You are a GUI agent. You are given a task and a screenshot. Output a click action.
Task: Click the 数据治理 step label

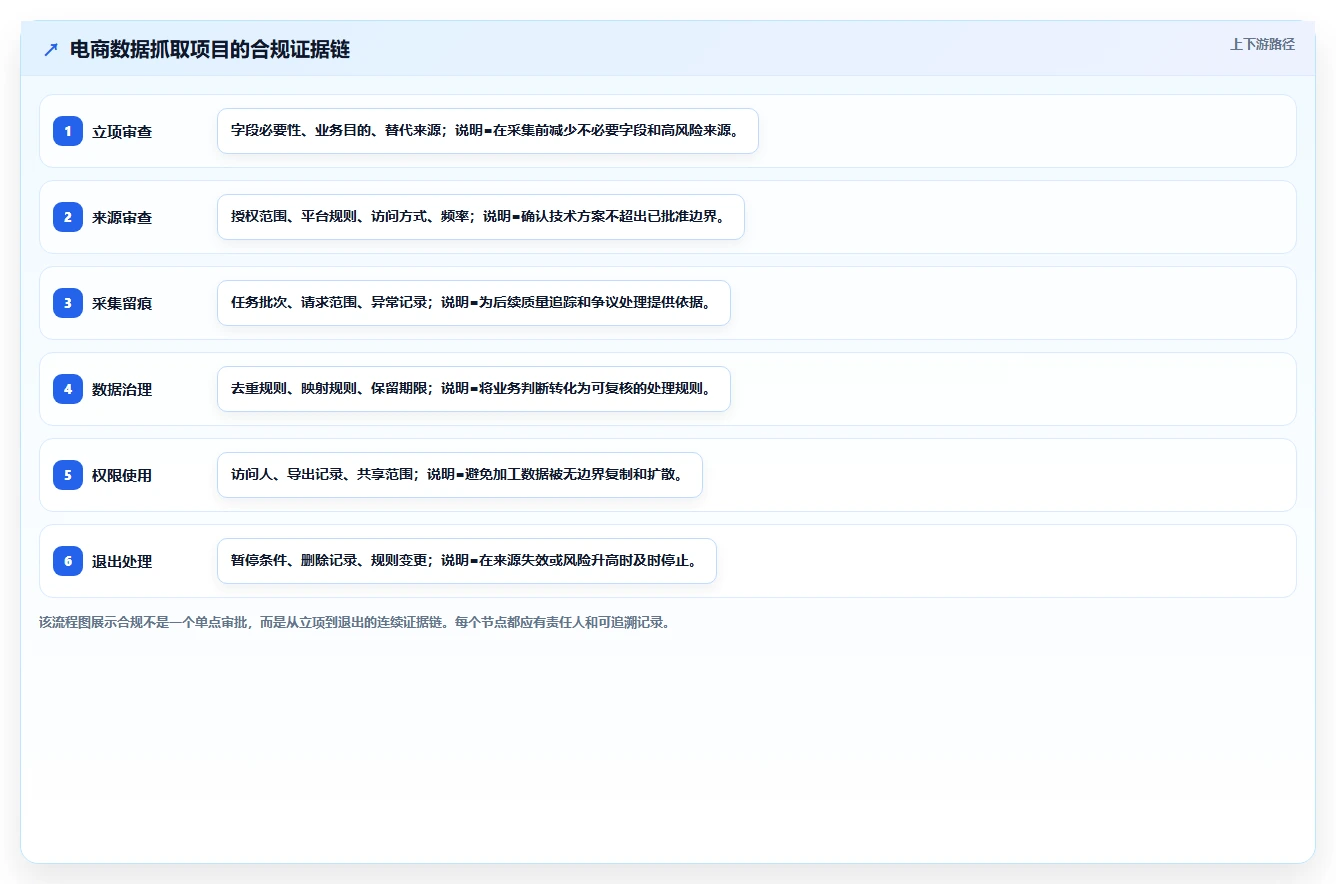[x=122, y=390]
